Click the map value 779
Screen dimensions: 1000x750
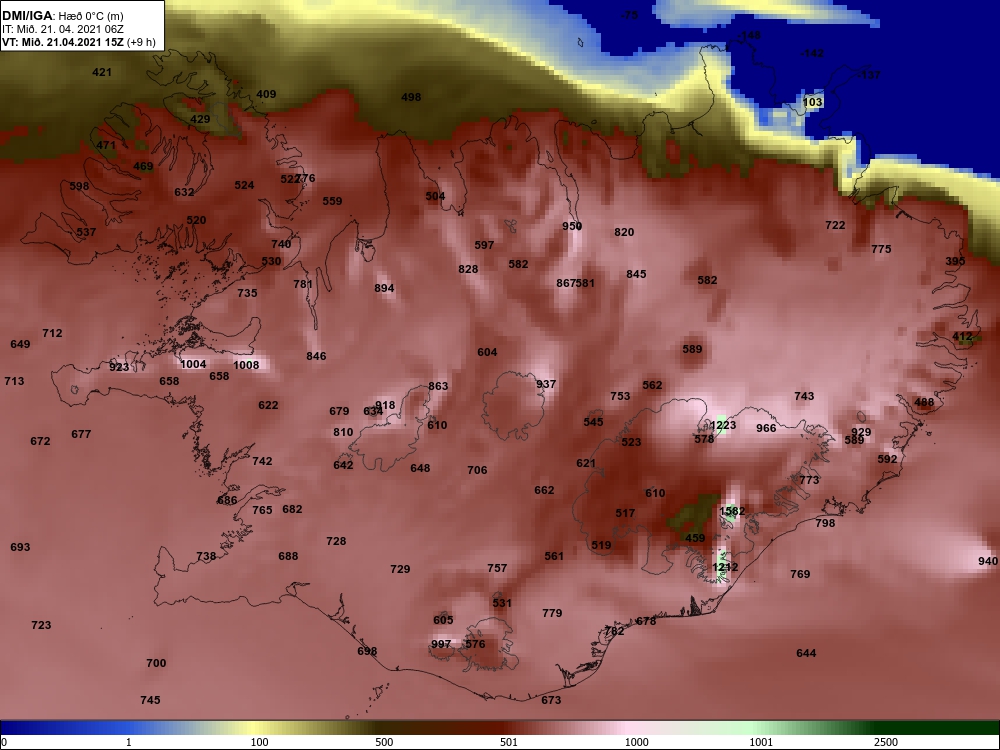(552, 613)
